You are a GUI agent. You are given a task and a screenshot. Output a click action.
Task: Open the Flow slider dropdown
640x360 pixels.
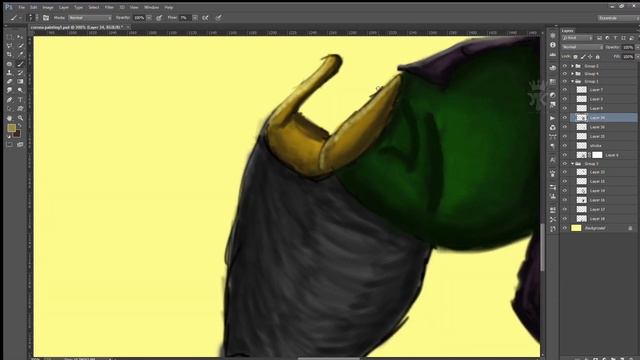coord(195,18)
